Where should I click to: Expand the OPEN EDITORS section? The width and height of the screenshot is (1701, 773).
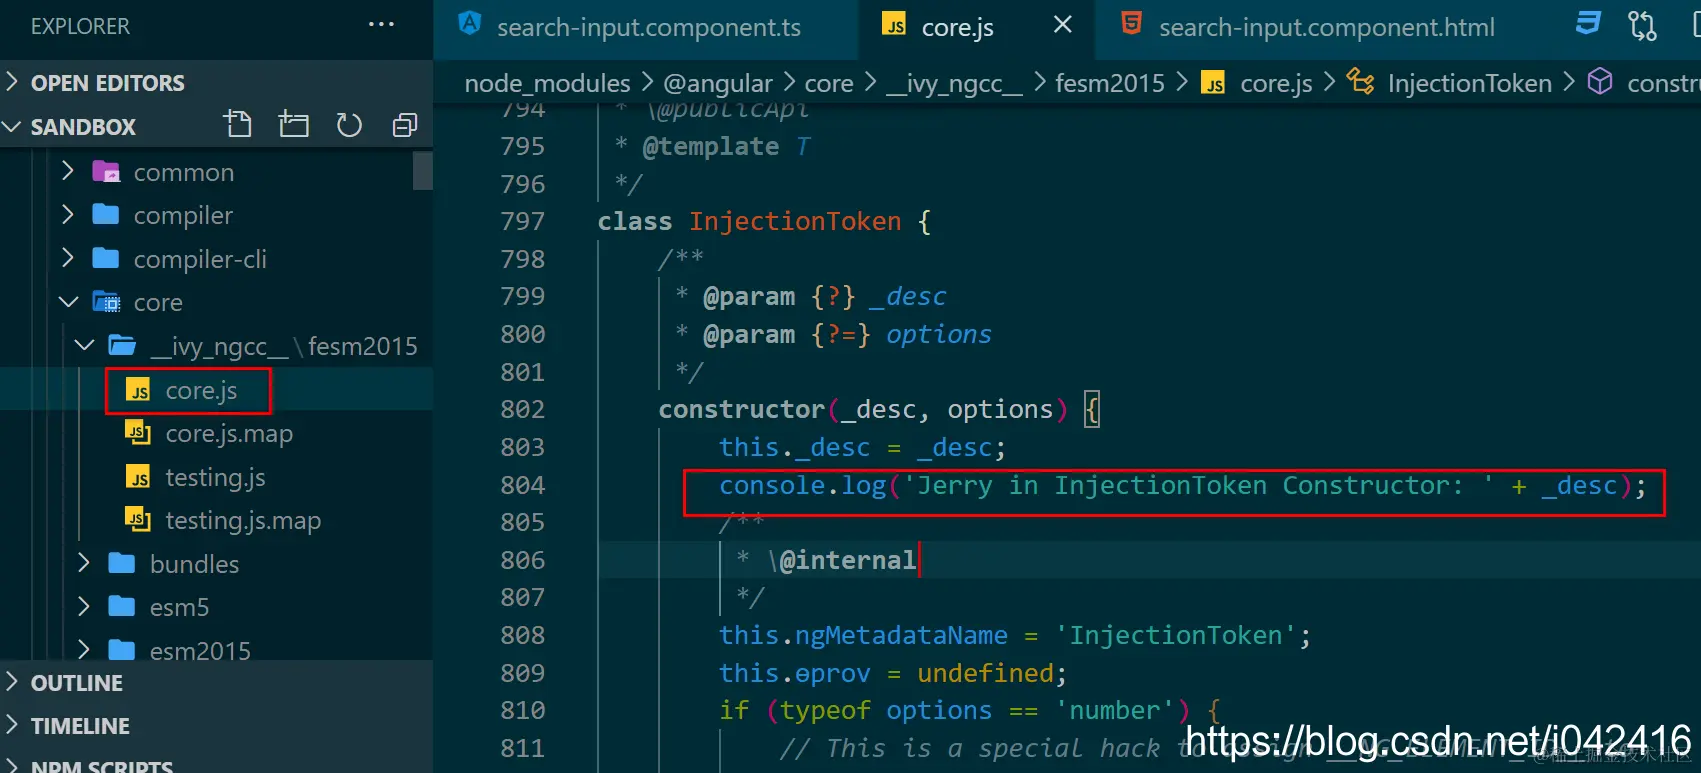point(216,83)
